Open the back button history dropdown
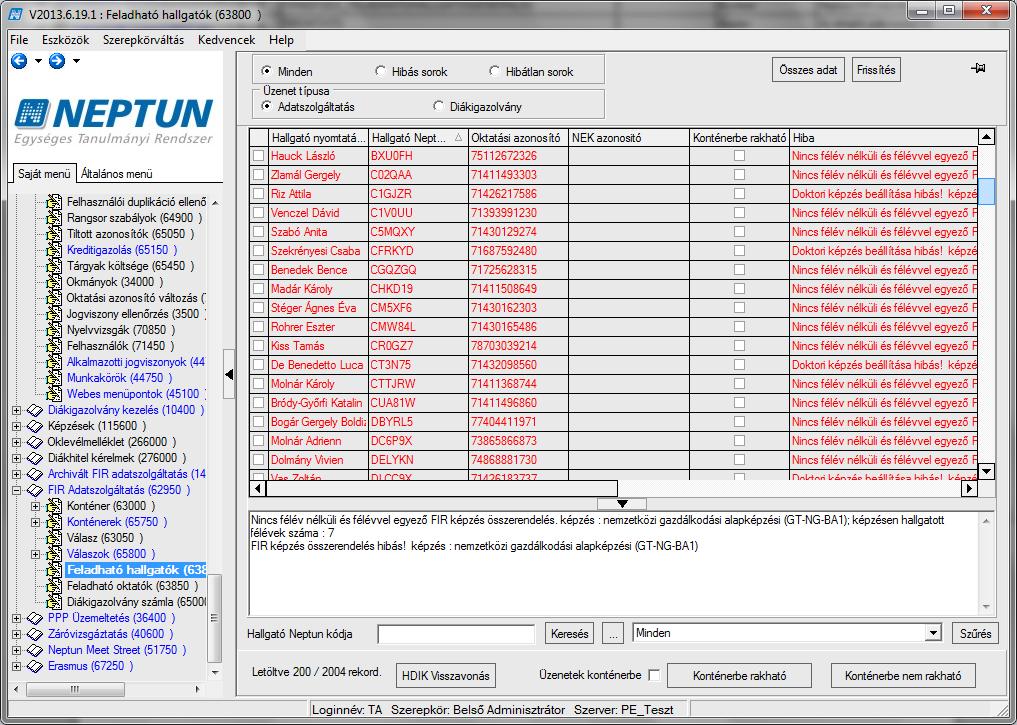 click(38, 61)
